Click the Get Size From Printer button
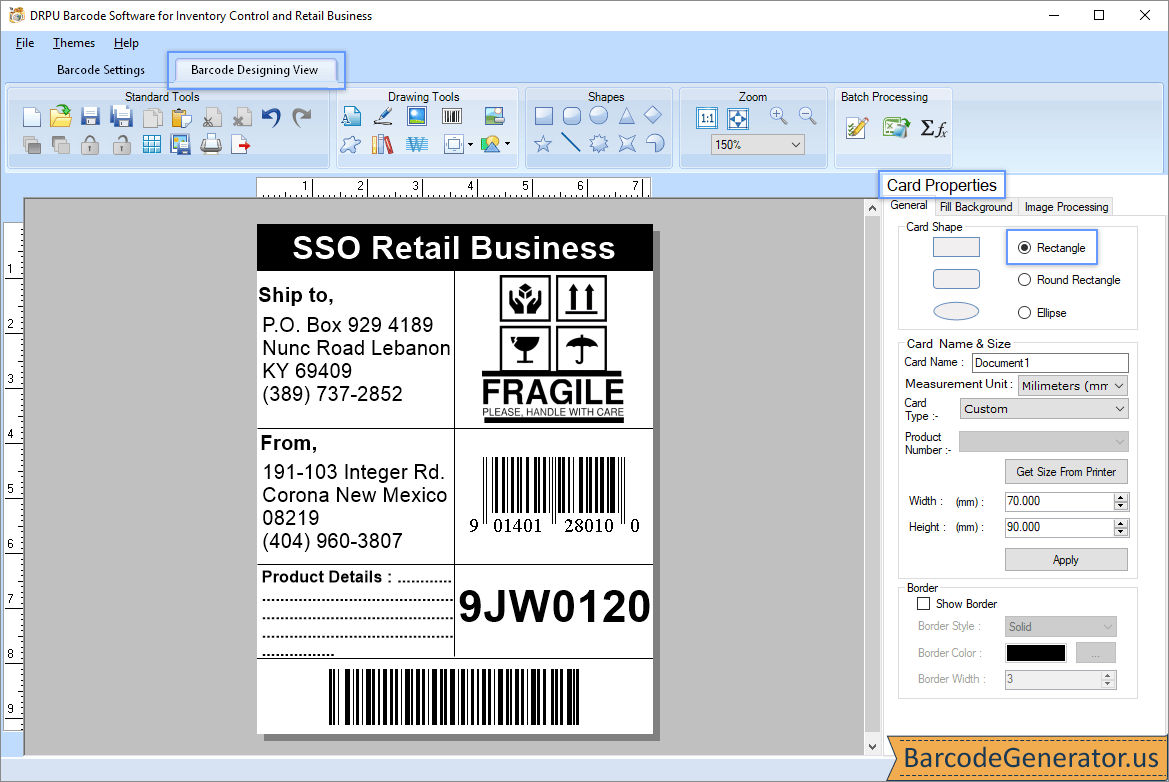 coord(1066,472)
